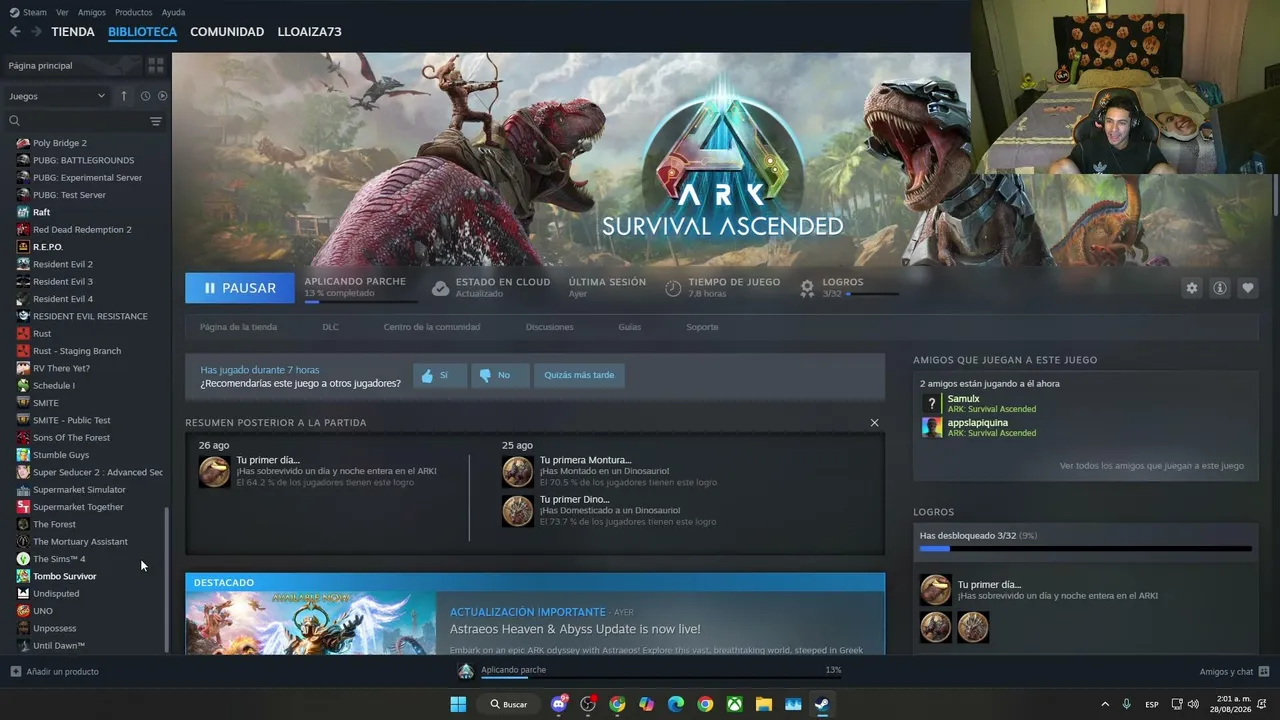Click the Windows Start button
The image size is (1280, 720).
click(x=458, y=704)
